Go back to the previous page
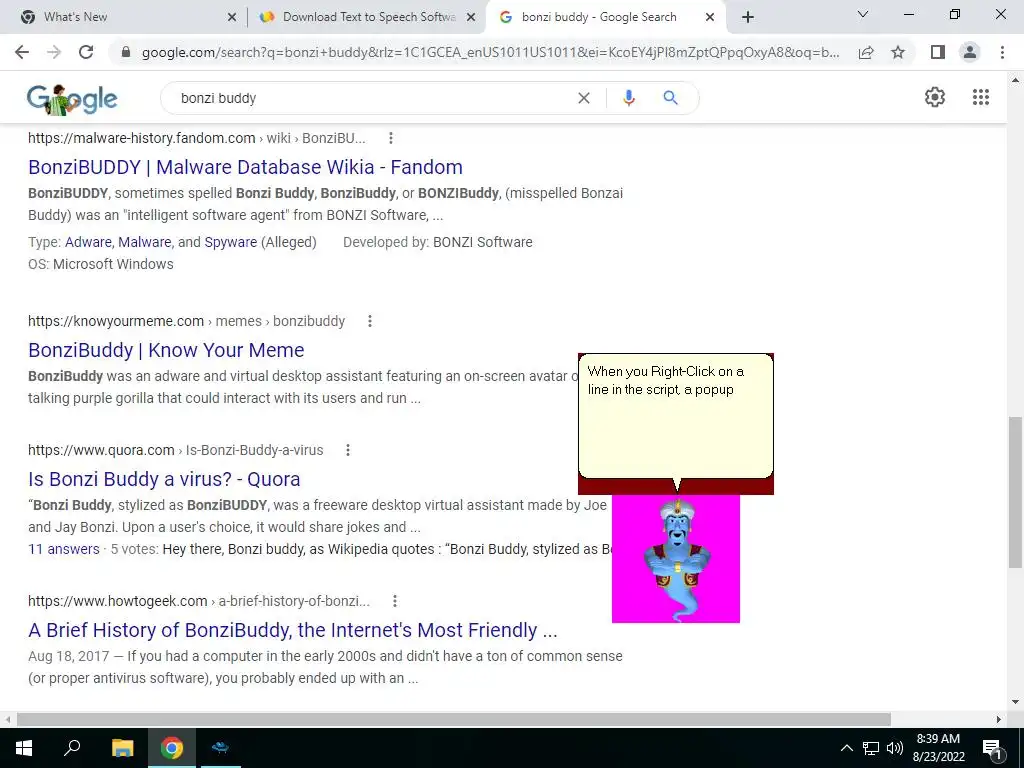Viewport: 1024px width, 768px height. 22,52
